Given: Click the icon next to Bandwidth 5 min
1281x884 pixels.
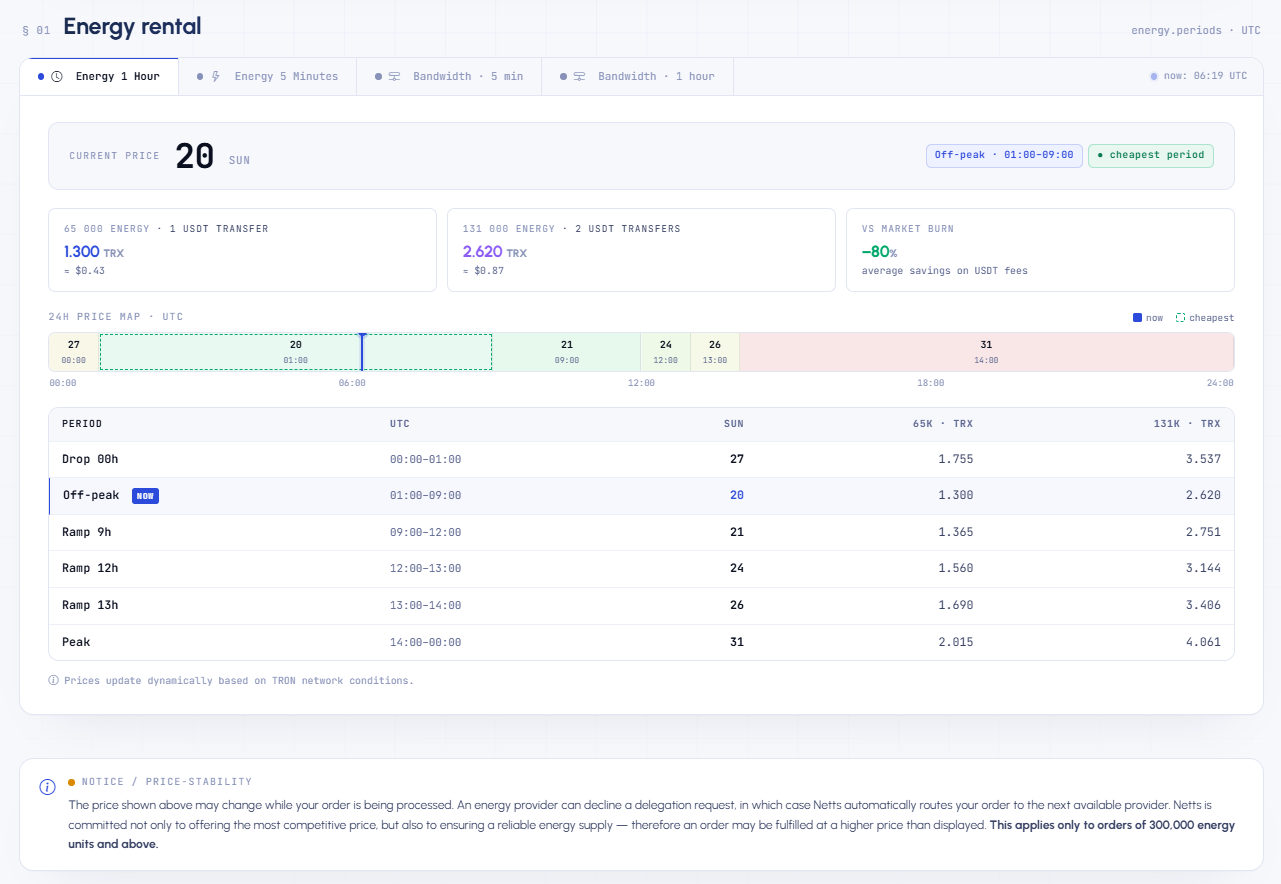Looking at the screenshot, I should coord(394,76).
